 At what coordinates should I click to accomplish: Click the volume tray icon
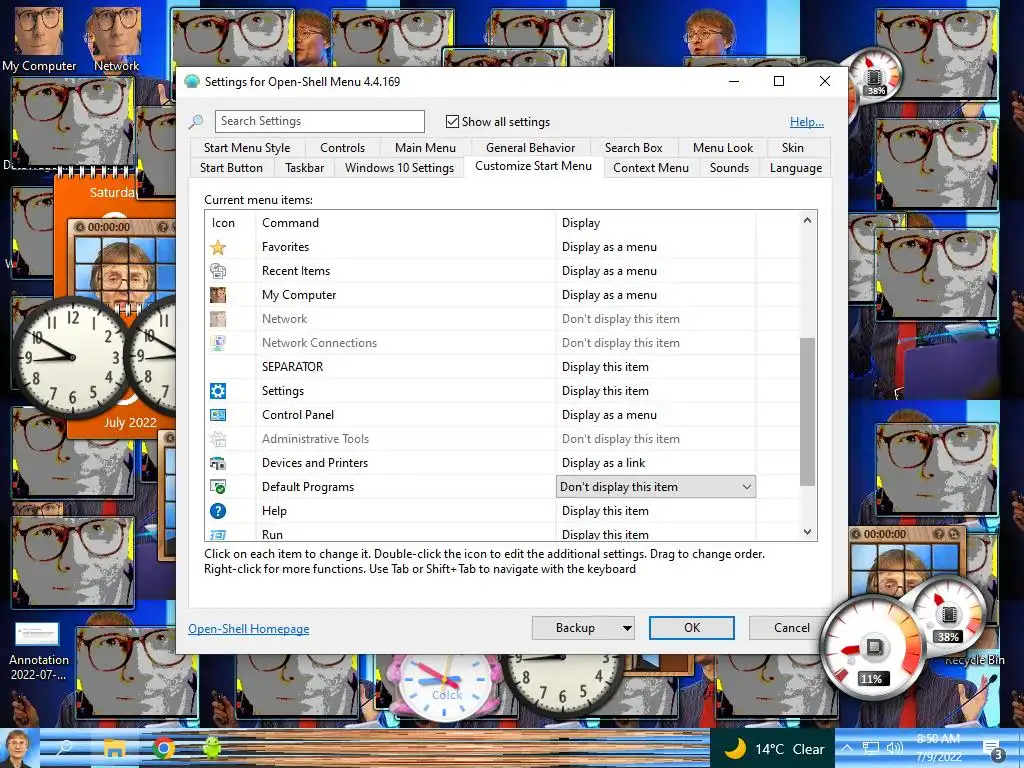pyautogui.click(x=894, y=748)
